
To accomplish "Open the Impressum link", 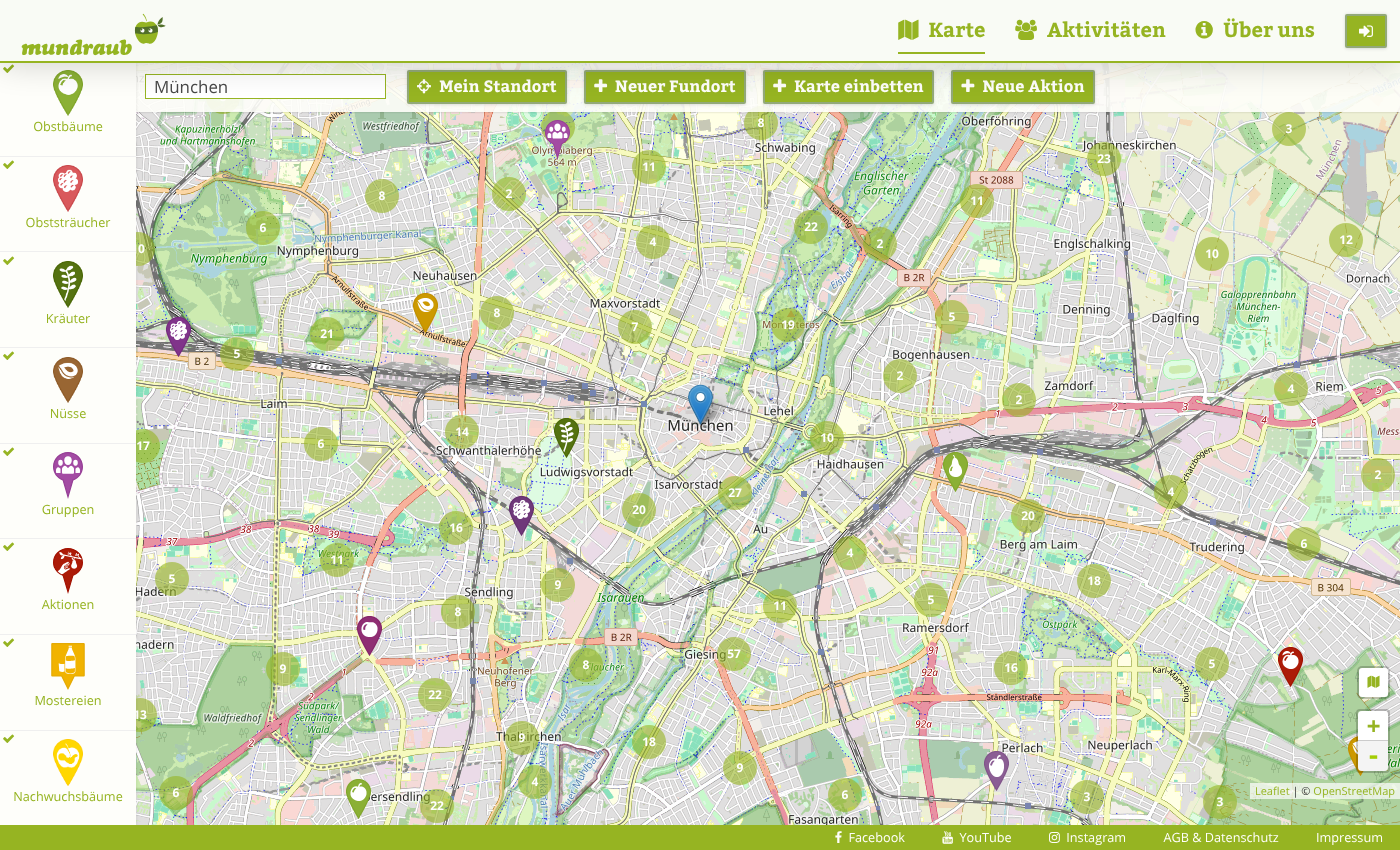I will (x=1349, y=838).
